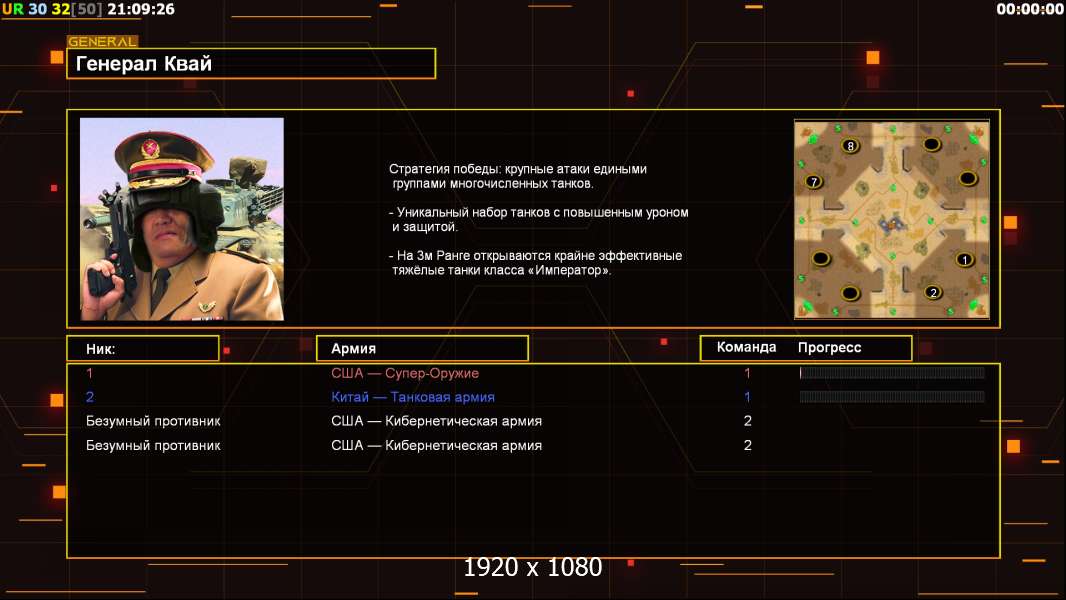The height and width of the screenshot is (600, 1066).
Task: Click the GENERAL label tag
Action: coord(103,41)
